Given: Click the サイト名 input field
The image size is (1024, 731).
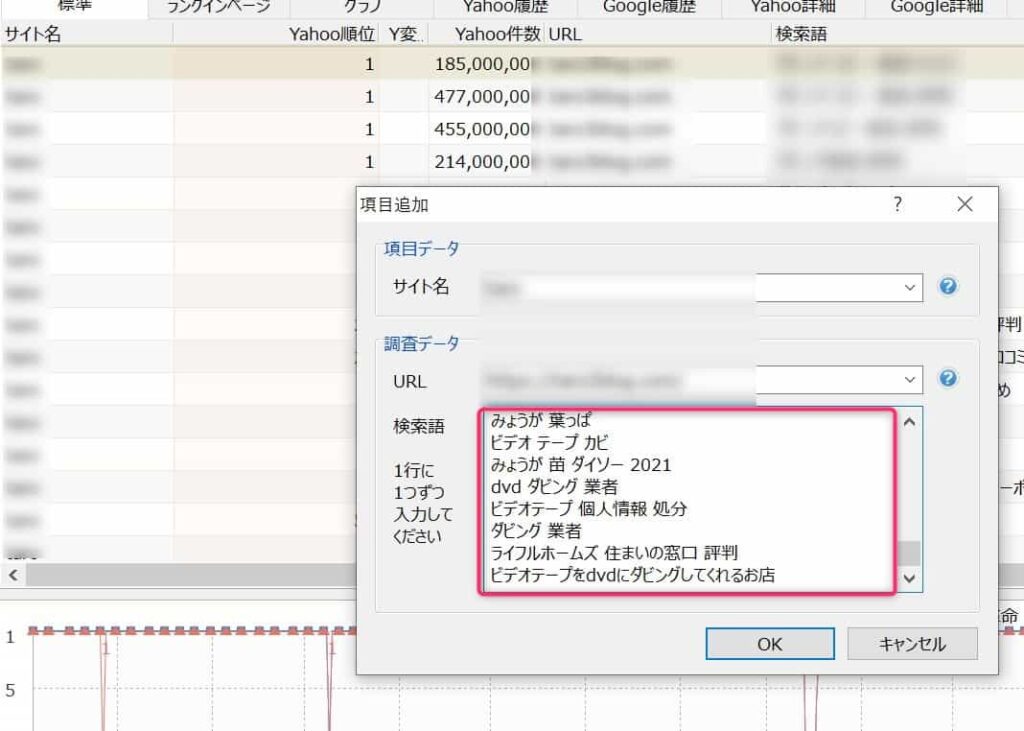Looking at the screenshot, I should click(x=701, y=287).
